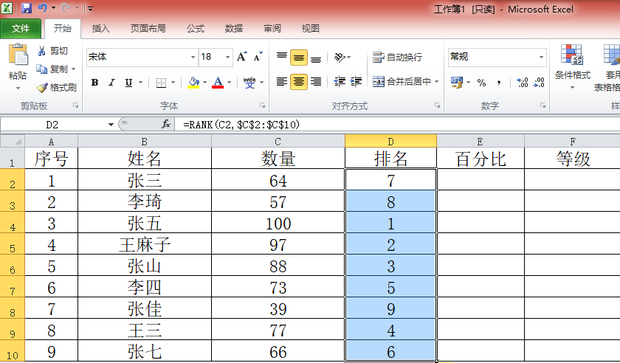Switch to the 数据 Data tab
Image resolution: width=620 pixels, height=363 pixels.
(234, 28)
